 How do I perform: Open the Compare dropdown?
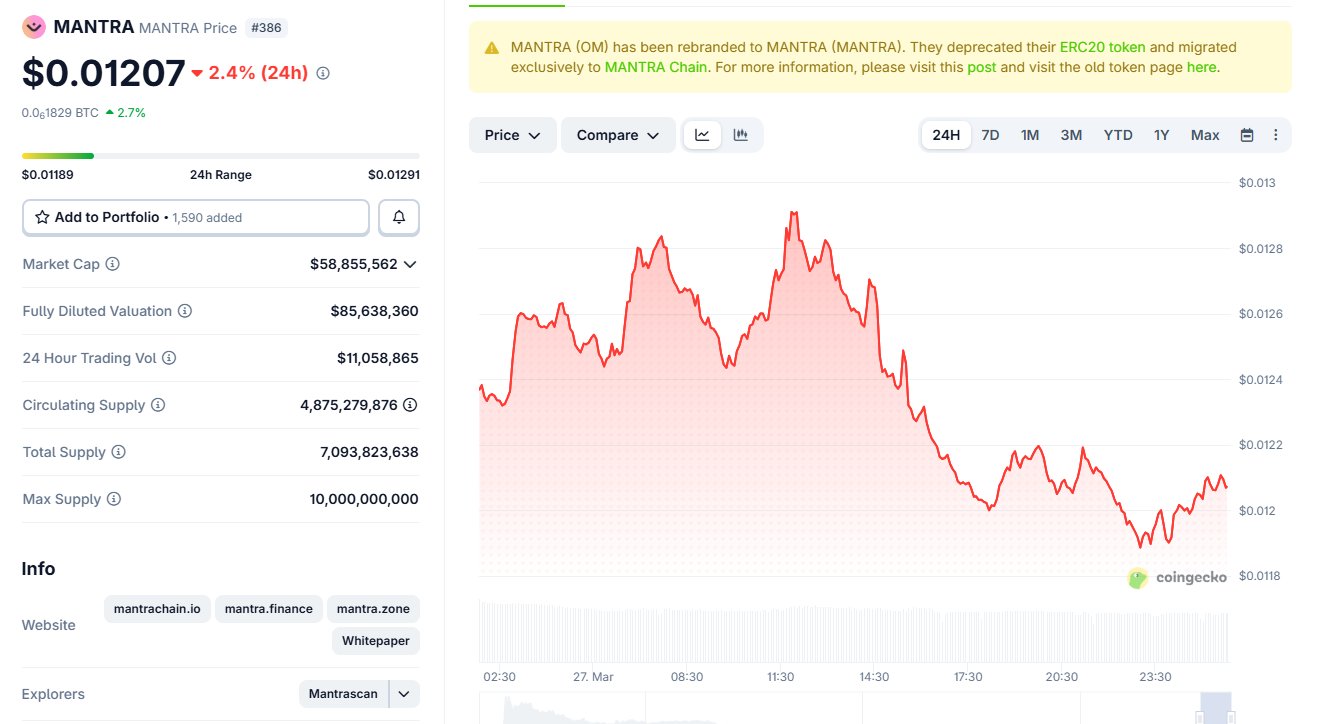pyautogui.click(x=618, y=135)
